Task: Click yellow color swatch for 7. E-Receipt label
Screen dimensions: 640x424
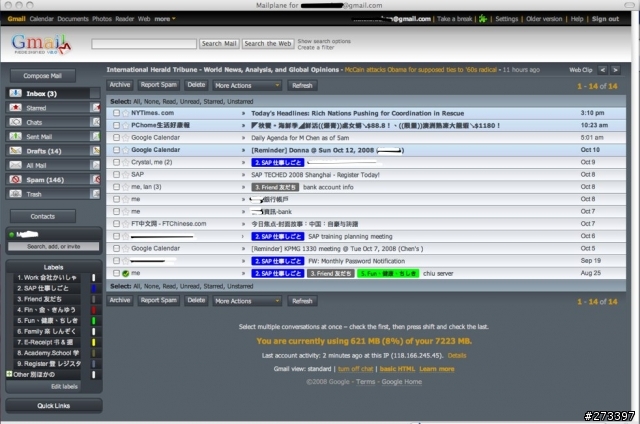Action: tap(93, 342)
